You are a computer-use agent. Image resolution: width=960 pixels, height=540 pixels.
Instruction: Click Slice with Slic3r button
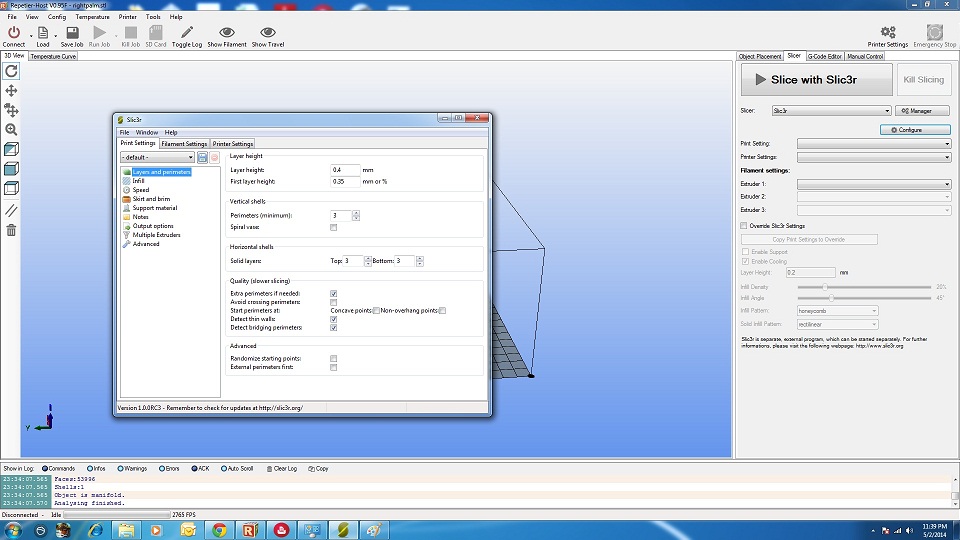(x=816, y=80)
